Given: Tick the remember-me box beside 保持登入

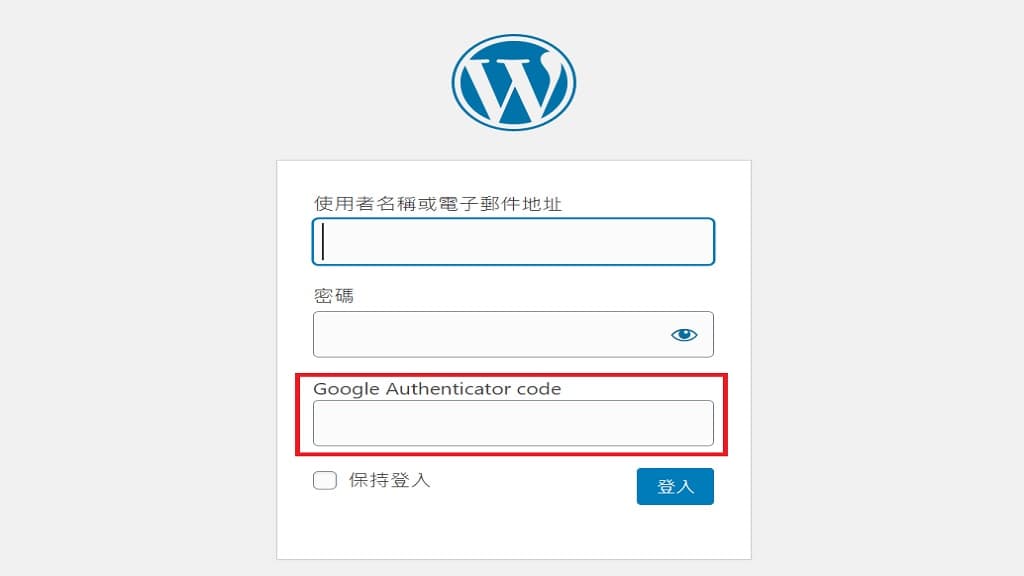Looking at the screenshot, I should (x=325, y=481).
